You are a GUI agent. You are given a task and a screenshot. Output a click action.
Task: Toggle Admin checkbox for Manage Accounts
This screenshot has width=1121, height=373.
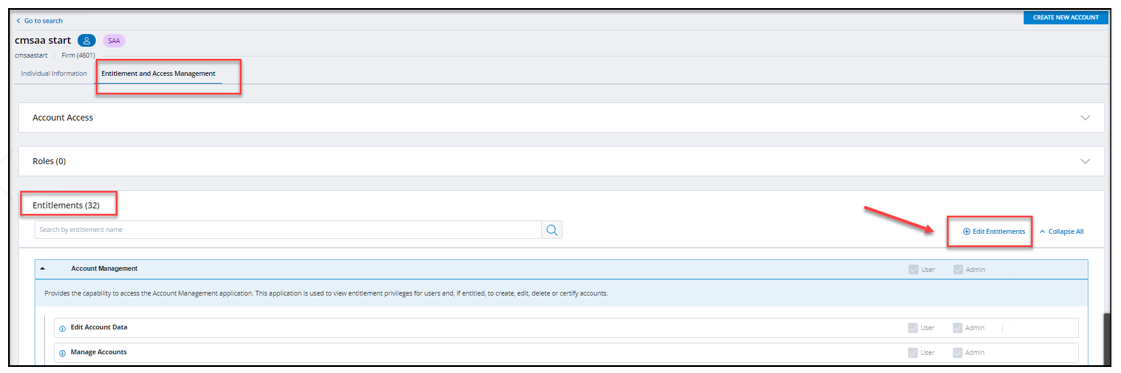pyautogui.click(x=957, y=353)
